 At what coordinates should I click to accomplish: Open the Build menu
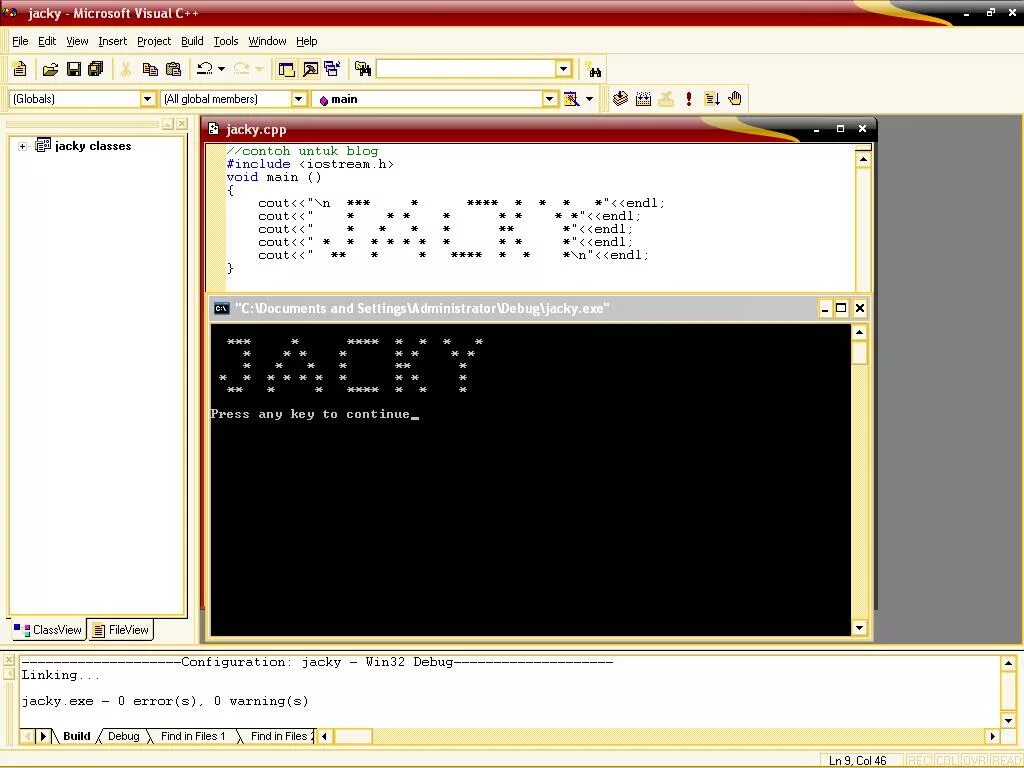tap(192, 41)
